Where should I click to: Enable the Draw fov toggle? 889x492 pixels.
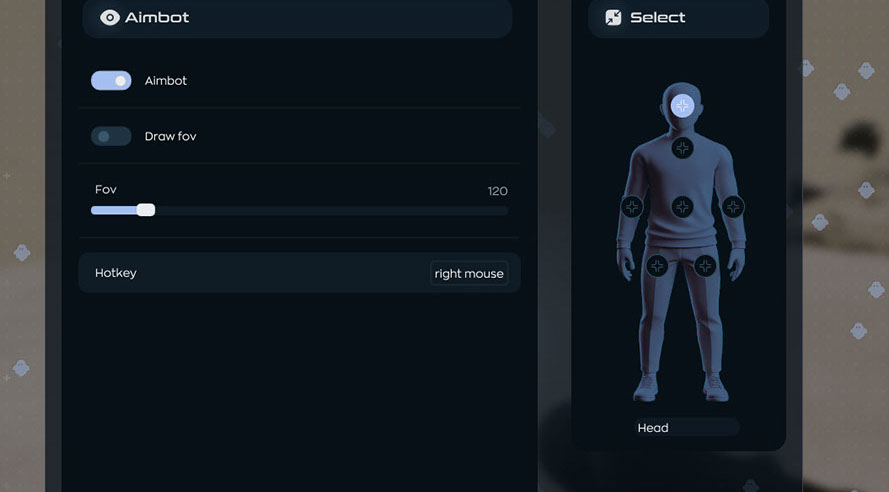[111, 136]
